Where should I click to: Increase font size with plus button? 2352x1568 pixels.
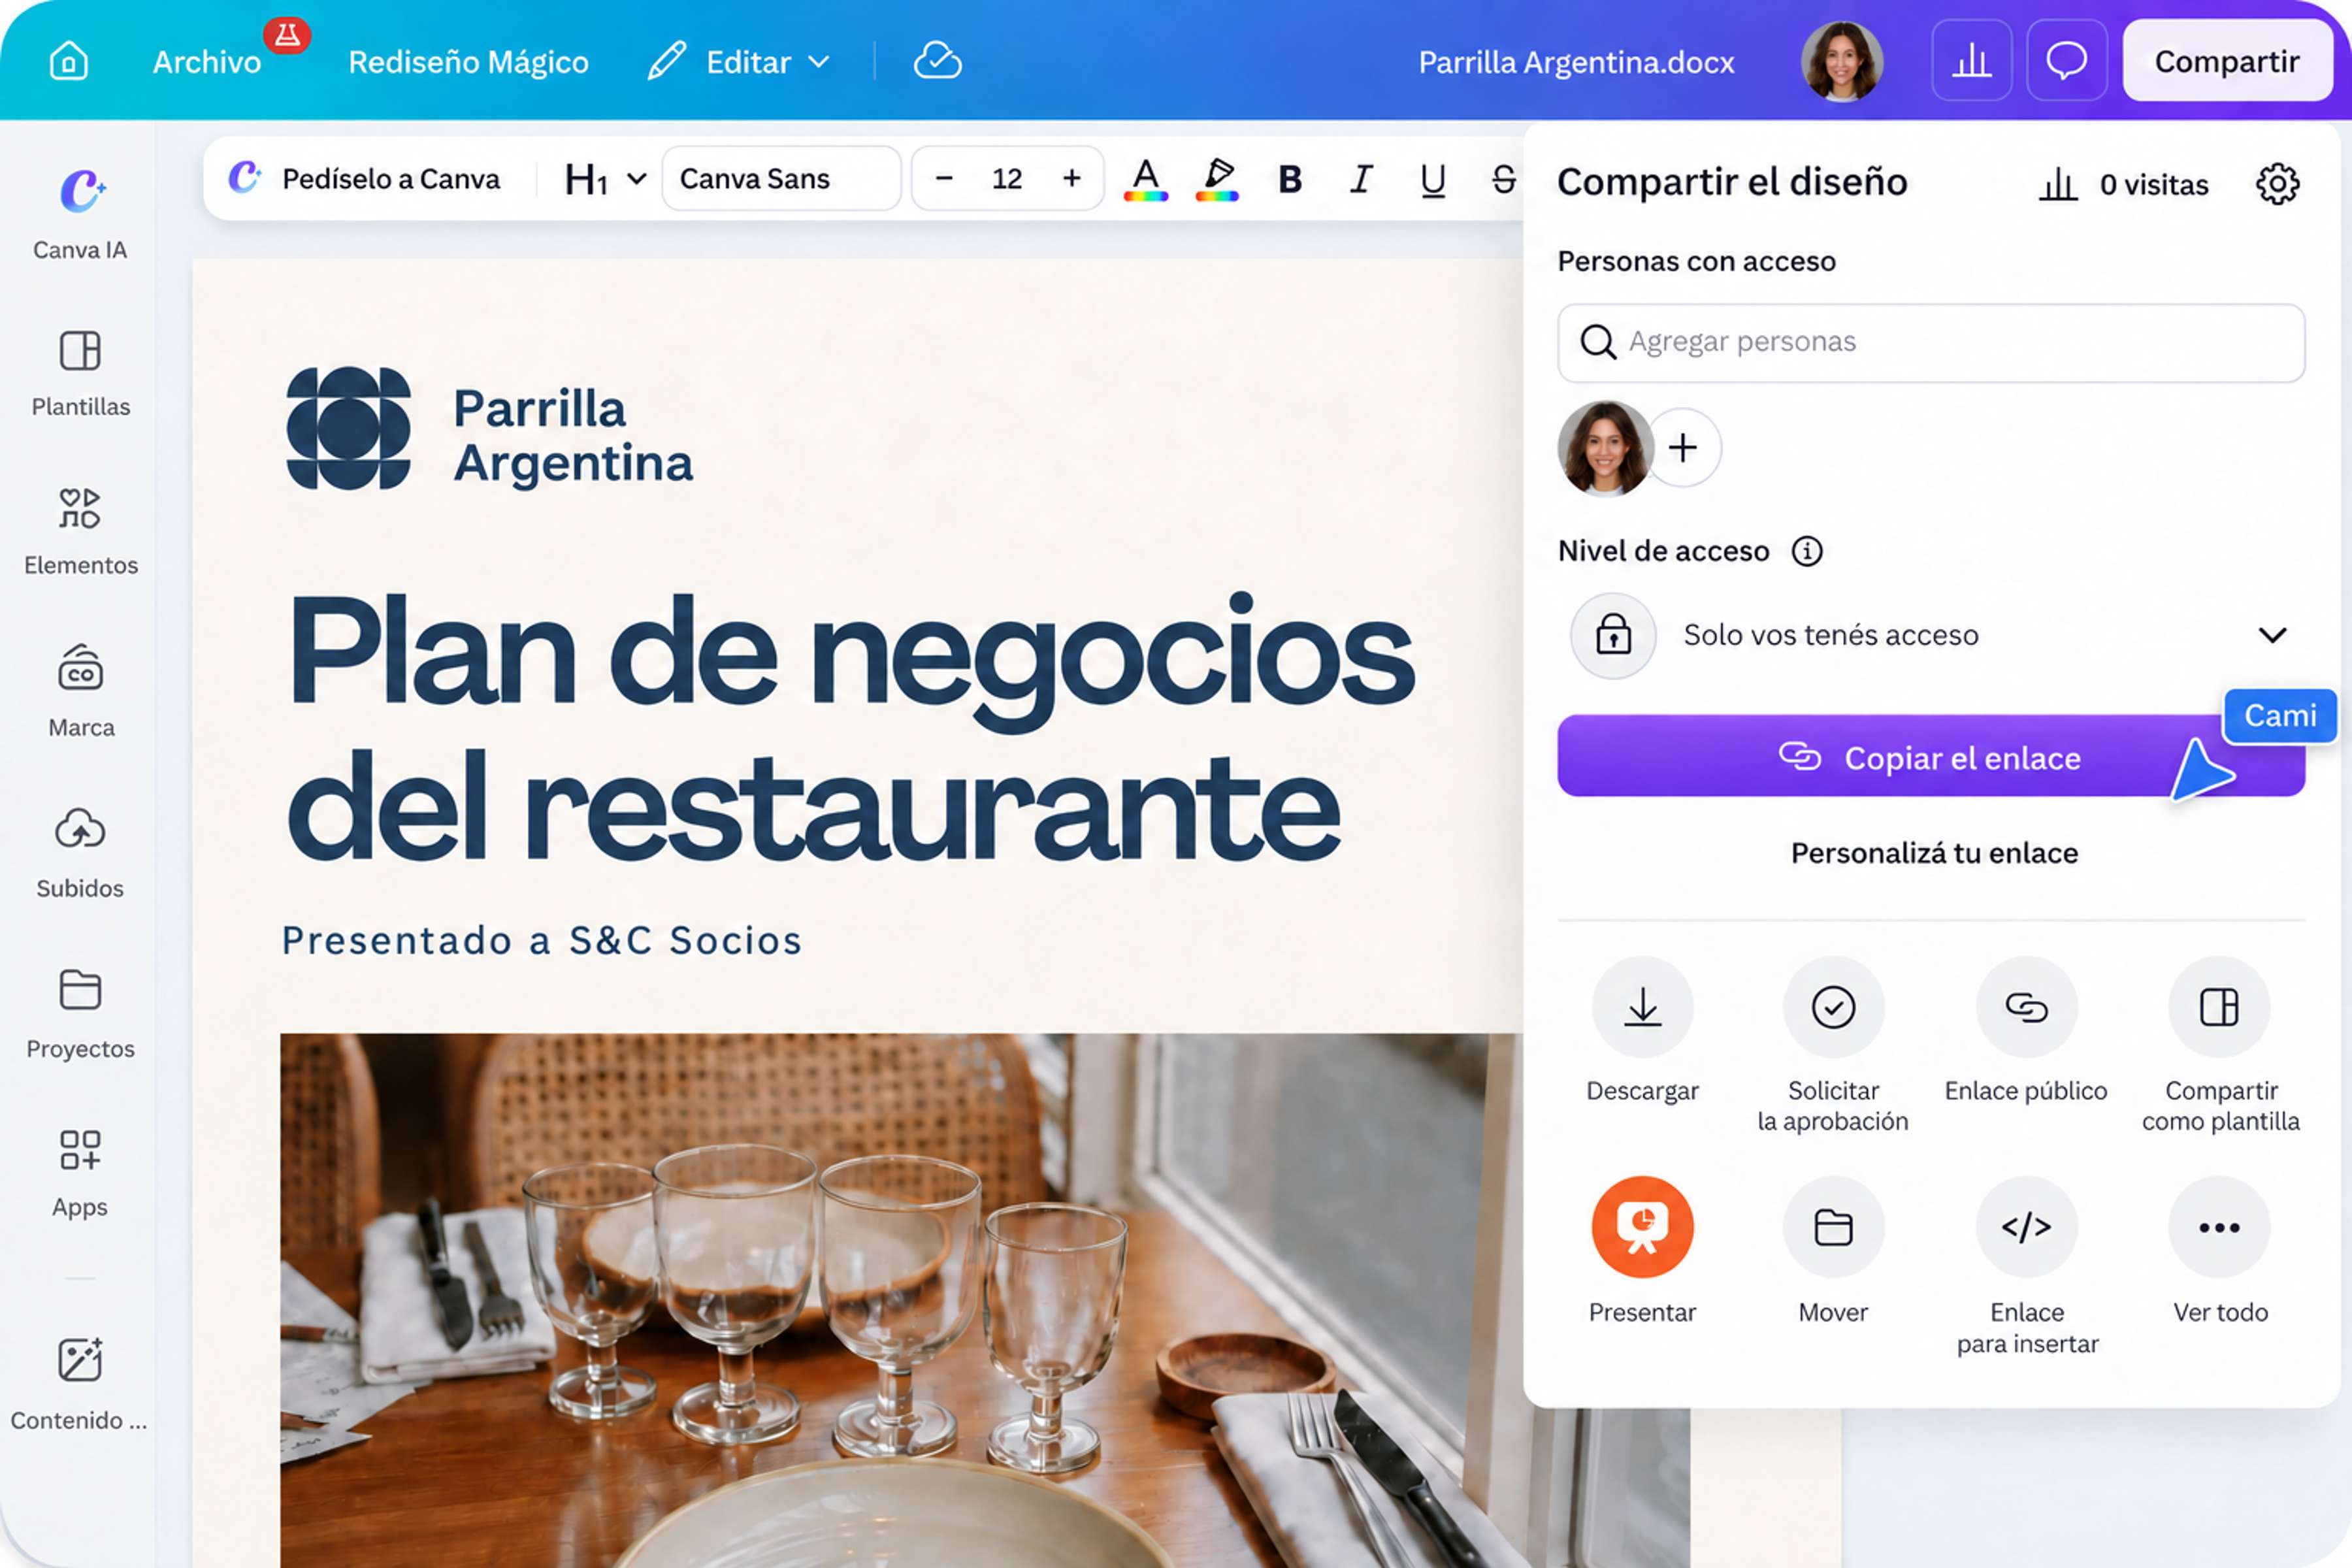coord(1071,178)
